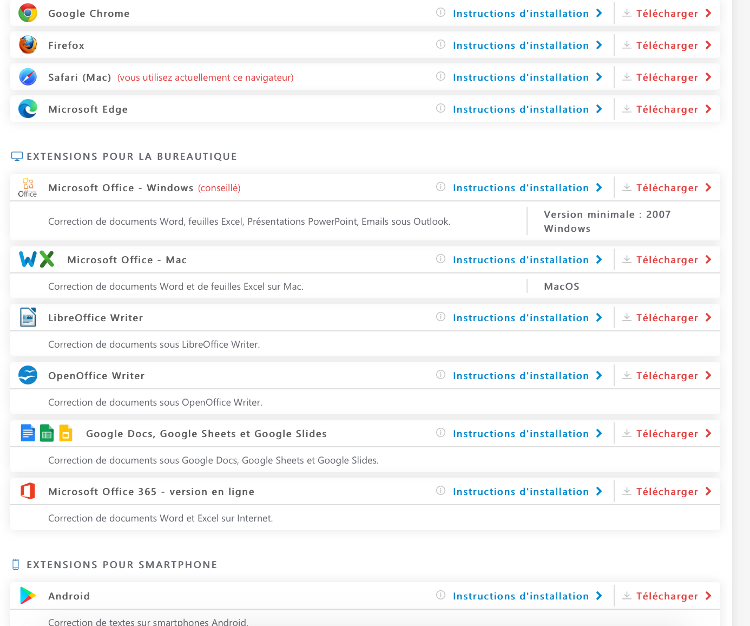This screenshot has width=750, height=626.
Task: Open installation instructions for Google Docs extension
Action: point(527,433)
